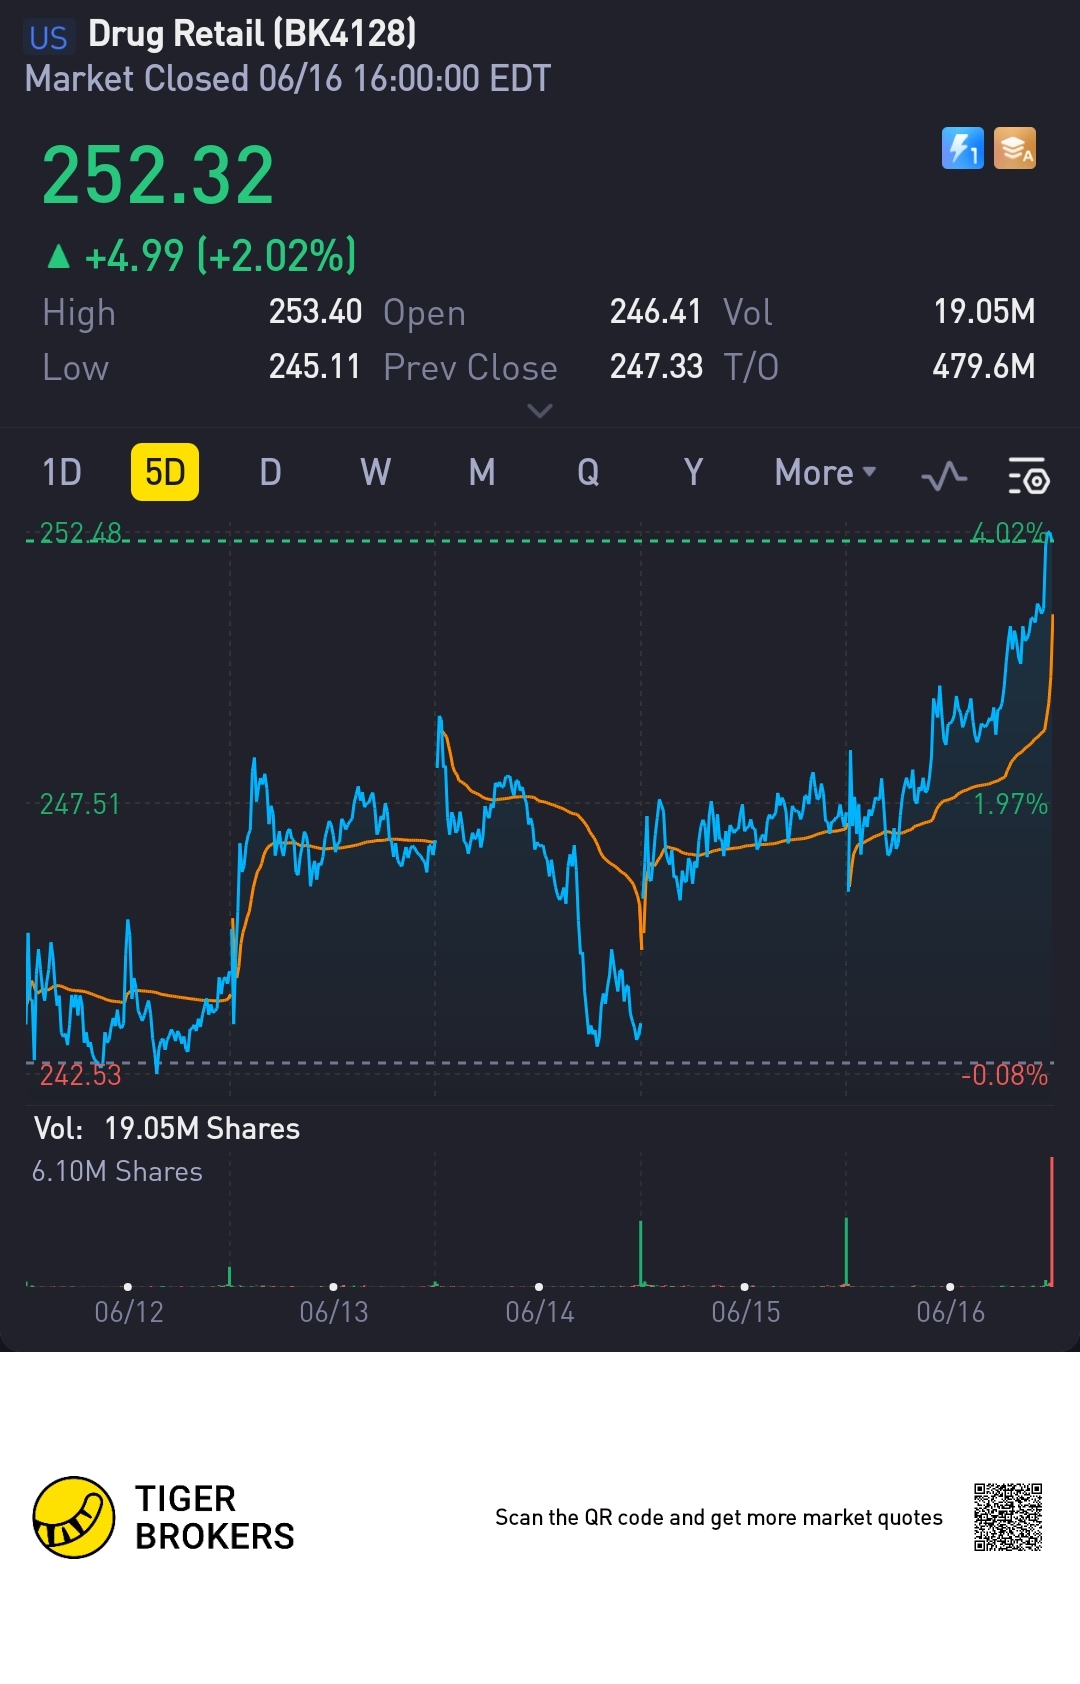Tap the blue lightning bolt icon

click(962, 149)
